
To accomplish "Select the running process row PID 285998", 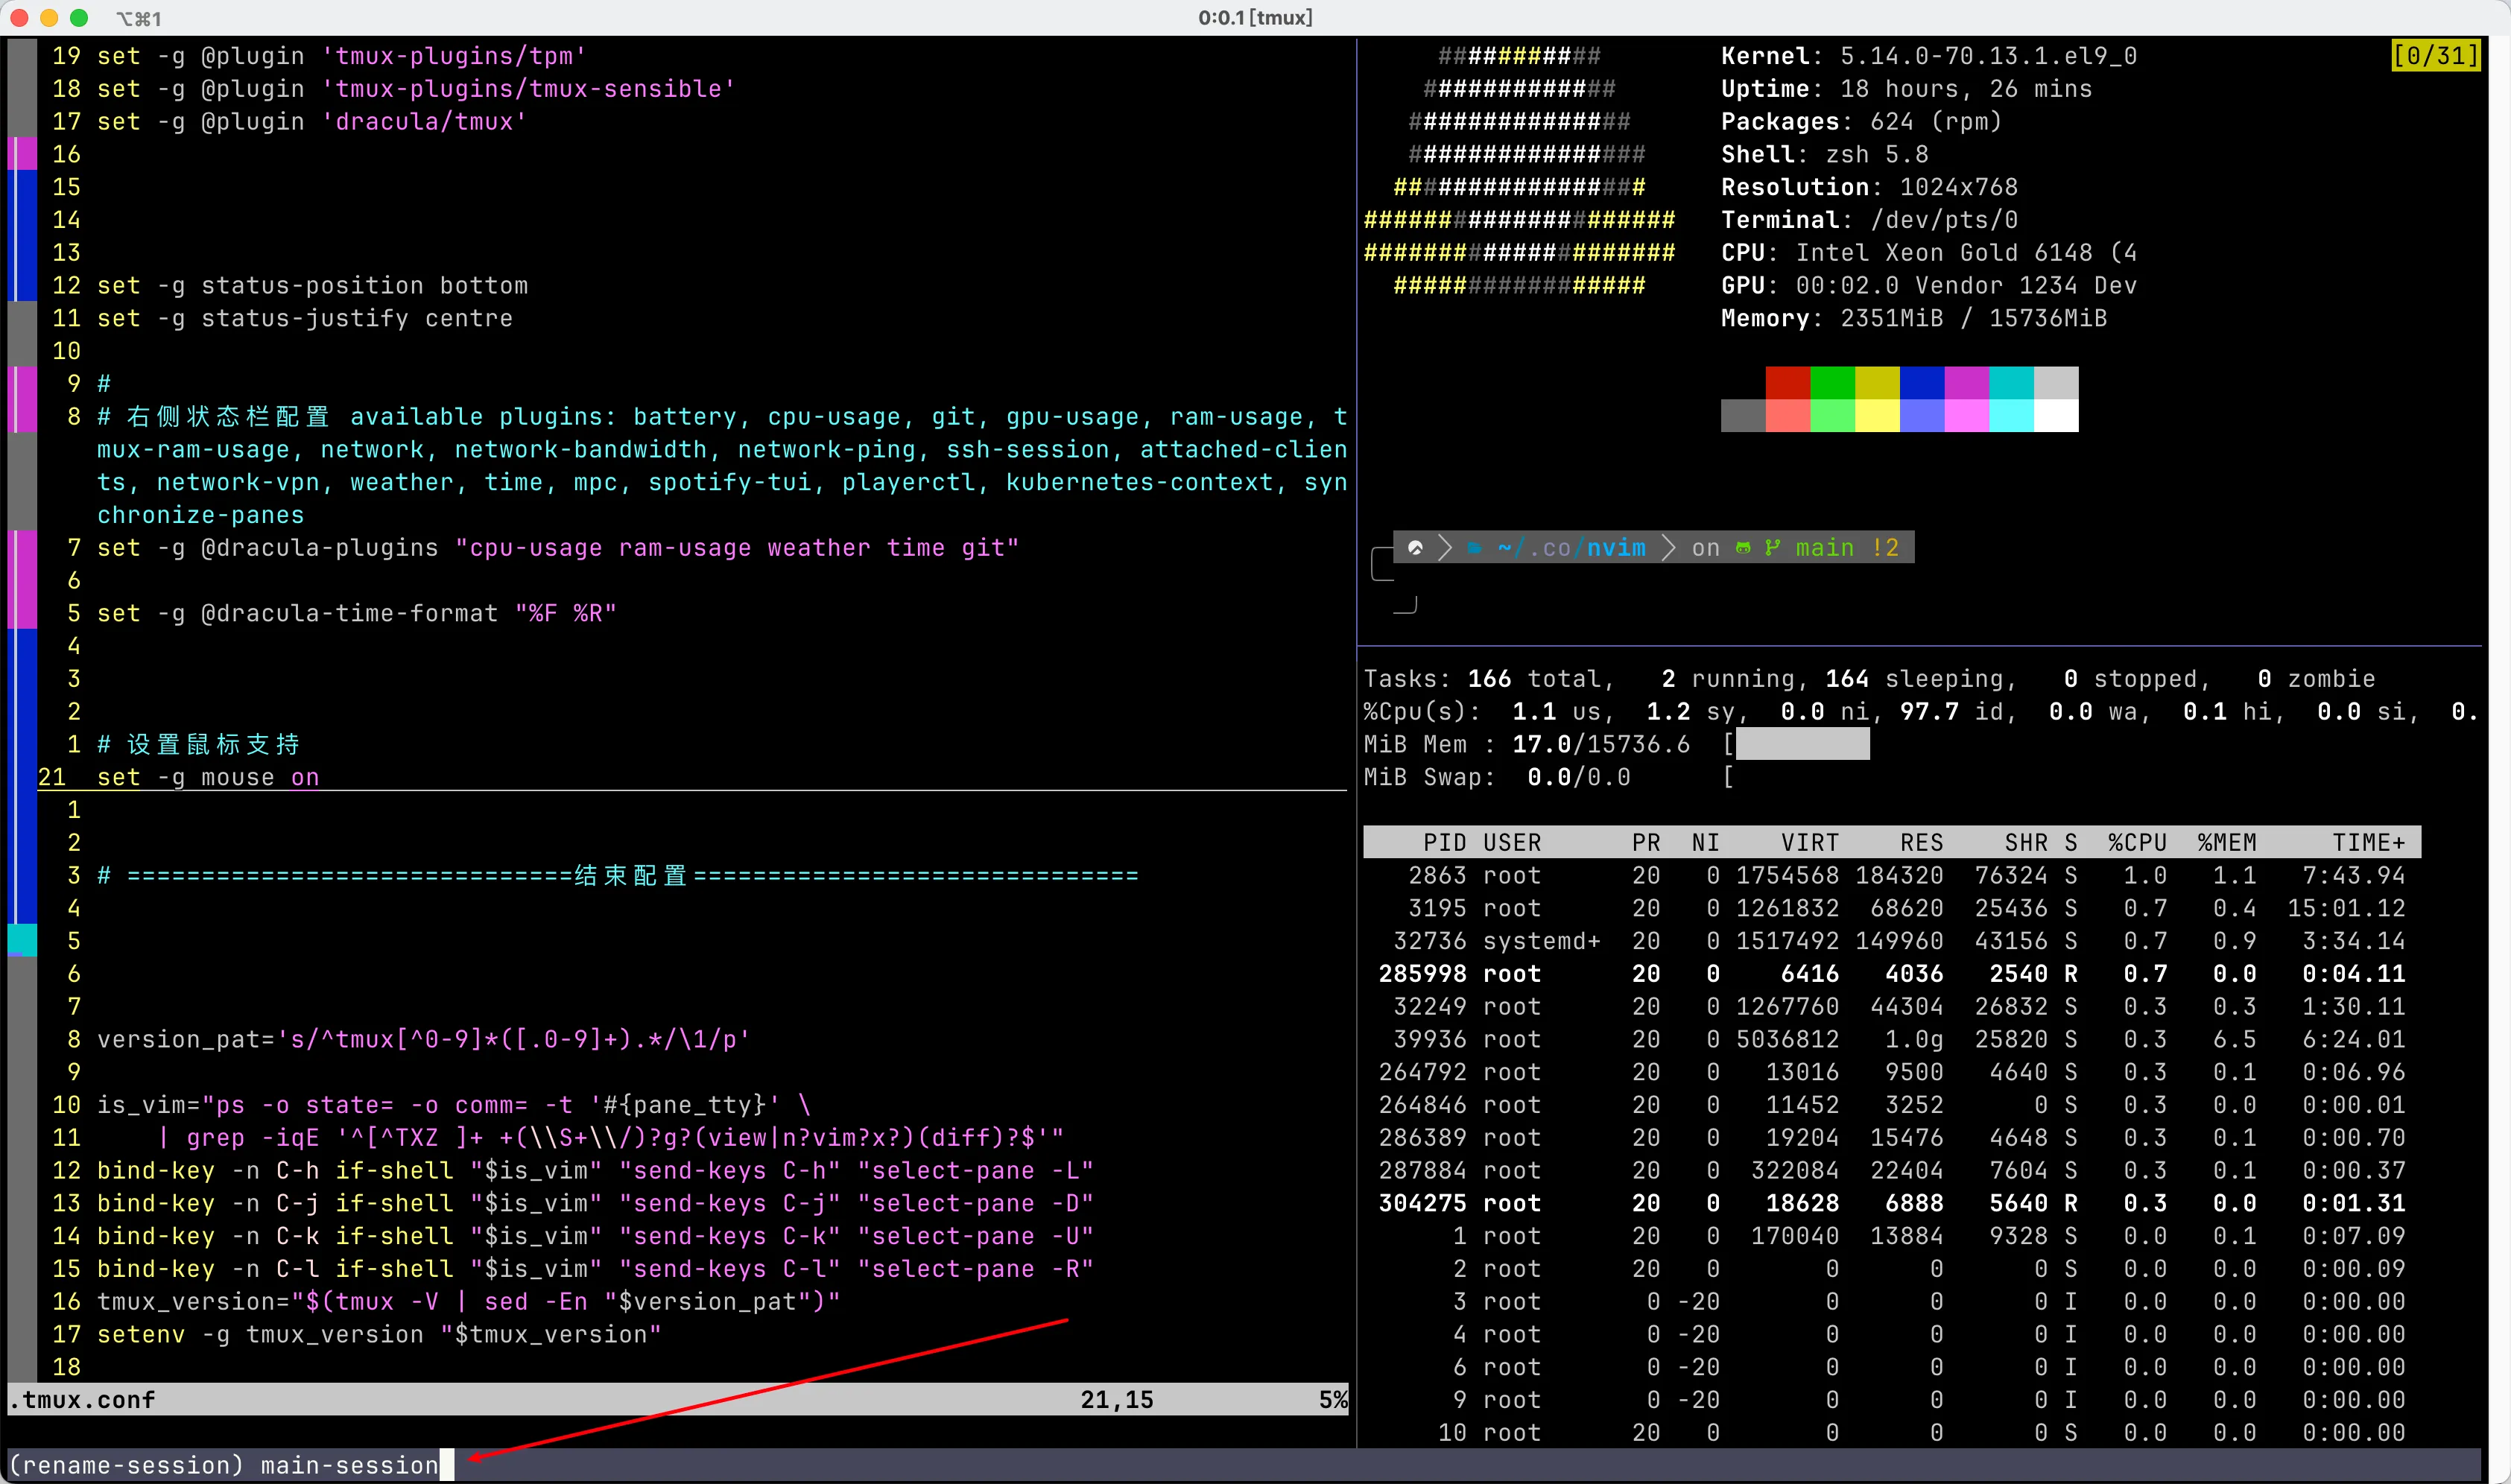I will tap(1892, 973).
